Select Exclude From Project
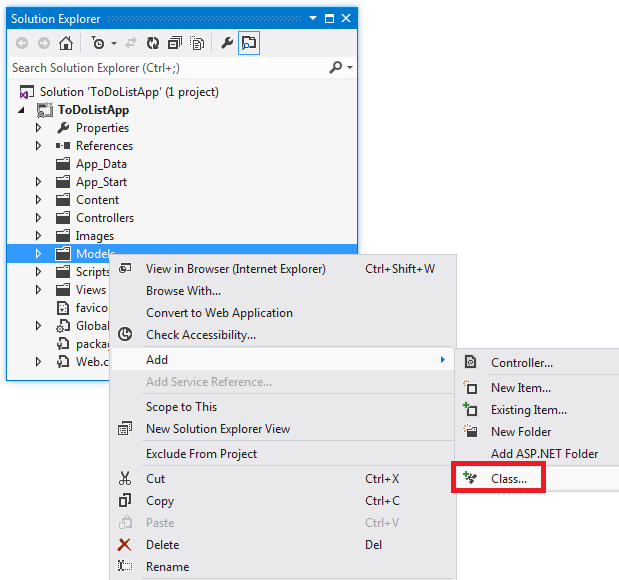619x580 pixels. coord(283,454)
